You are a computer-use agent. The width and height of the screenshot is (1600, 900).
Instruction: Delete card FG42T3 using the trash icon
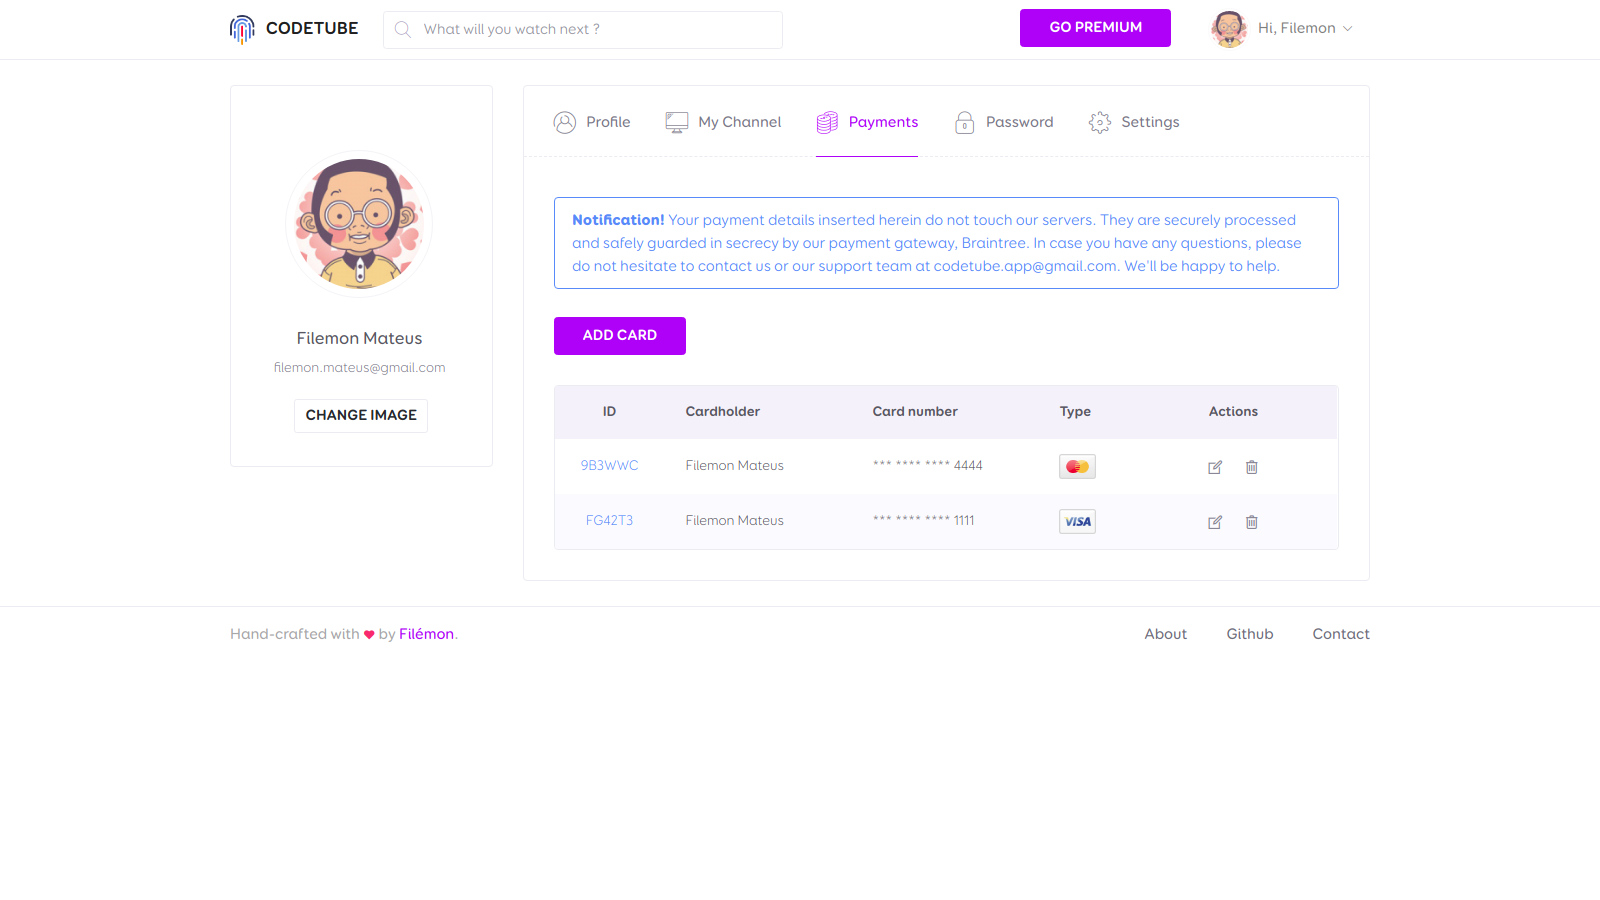[1251, 521]
